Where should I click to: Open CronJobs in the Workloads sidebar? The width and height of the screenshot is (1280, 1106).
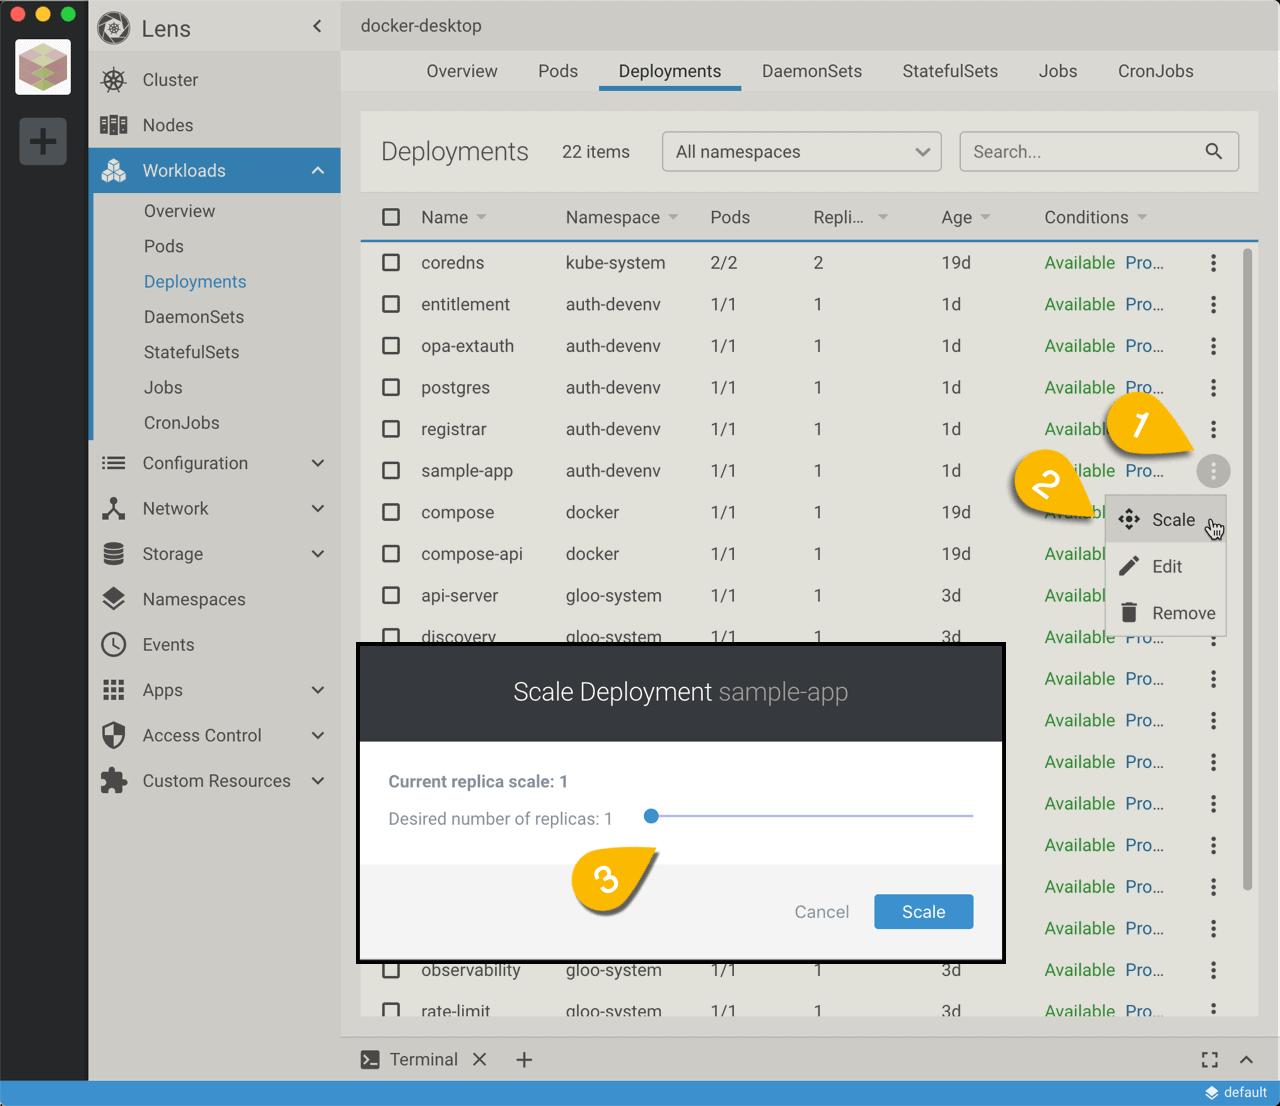pos(182,422)
